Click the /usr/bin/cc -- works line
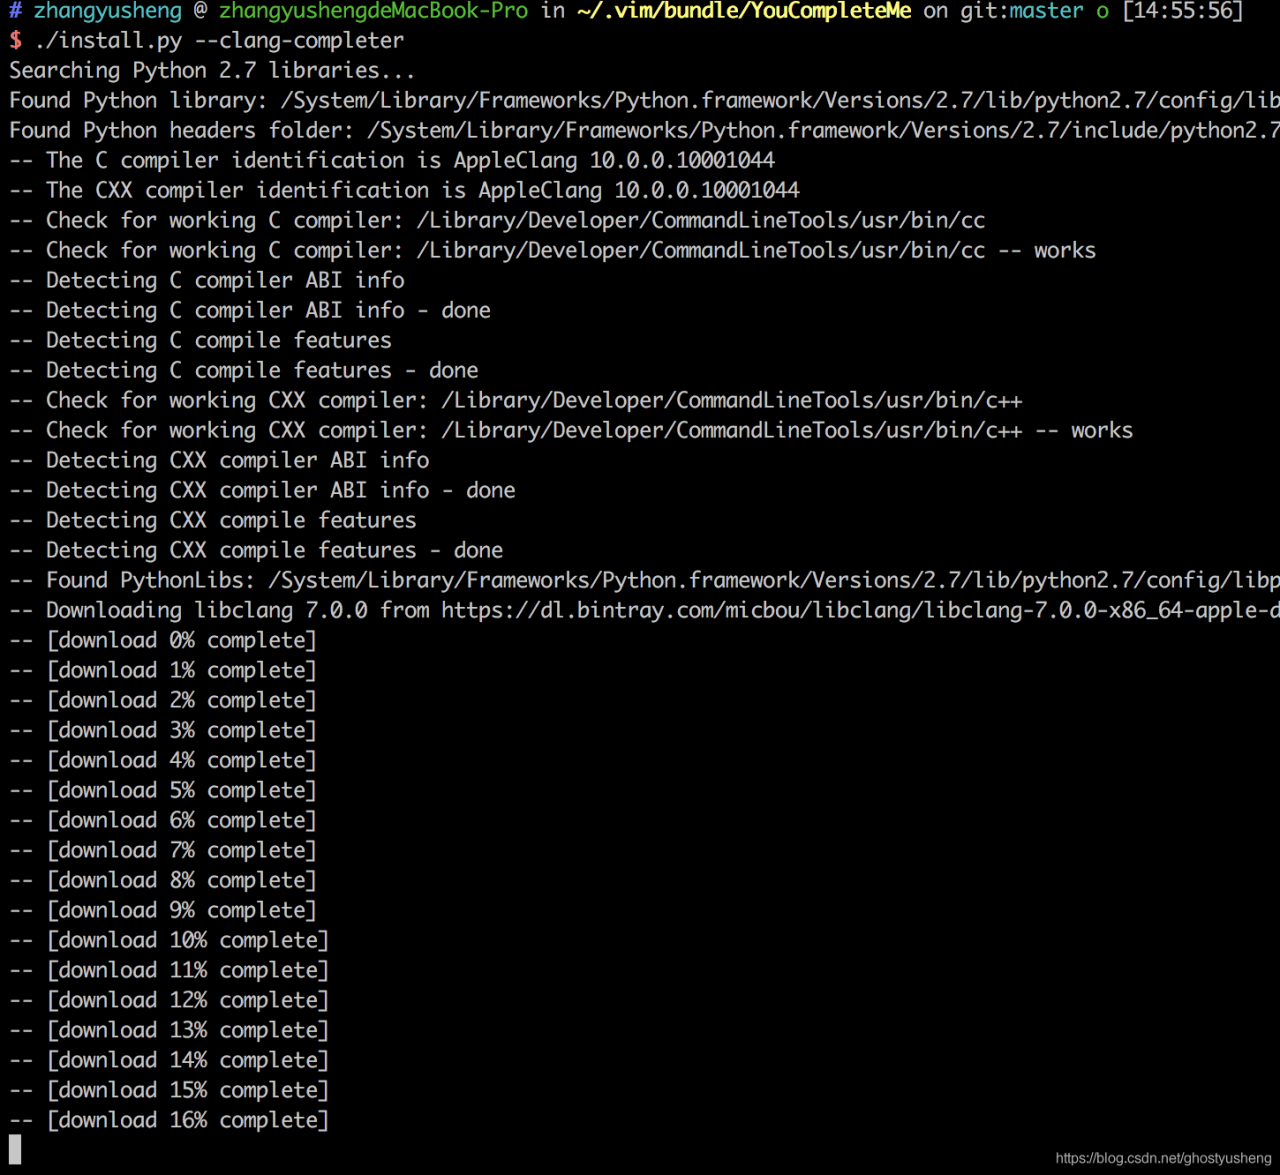The height and width of the screenshot is (1175, 1280). [552, 250]
